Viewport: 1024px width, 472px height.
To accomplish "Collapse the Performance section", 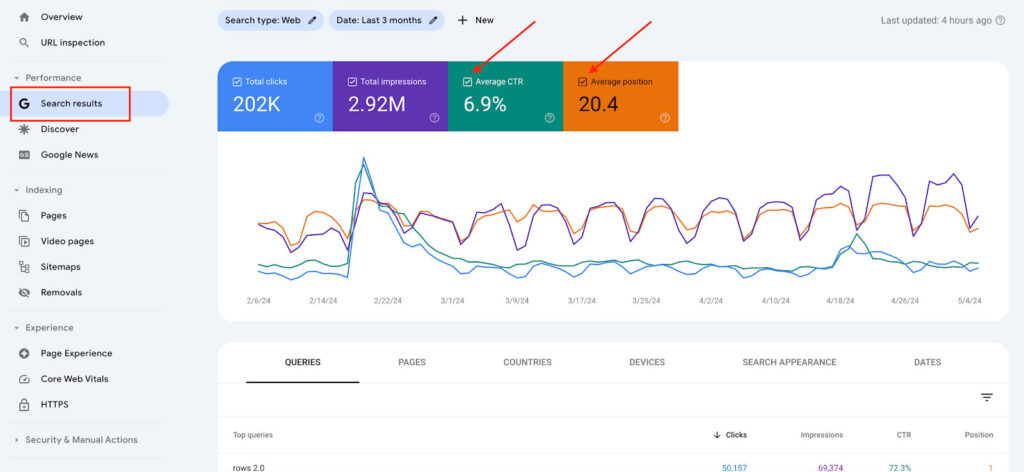I will click(x=17, y=78).
